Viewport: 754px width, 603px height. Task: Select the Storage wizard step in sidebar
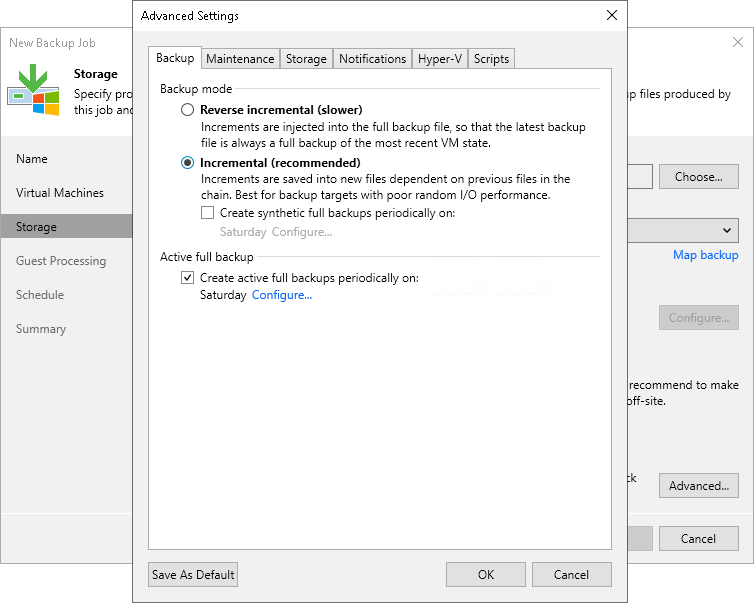66,226
